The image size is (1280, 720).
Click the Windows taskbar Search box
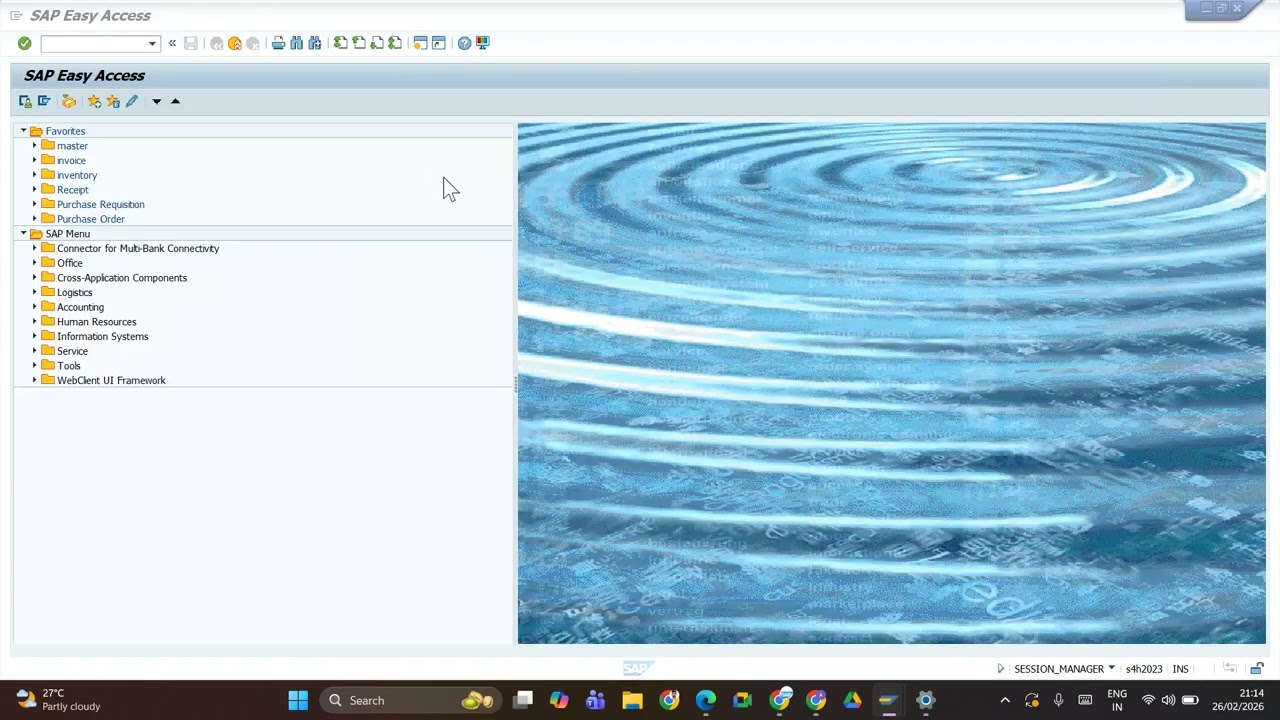[412, 700]
